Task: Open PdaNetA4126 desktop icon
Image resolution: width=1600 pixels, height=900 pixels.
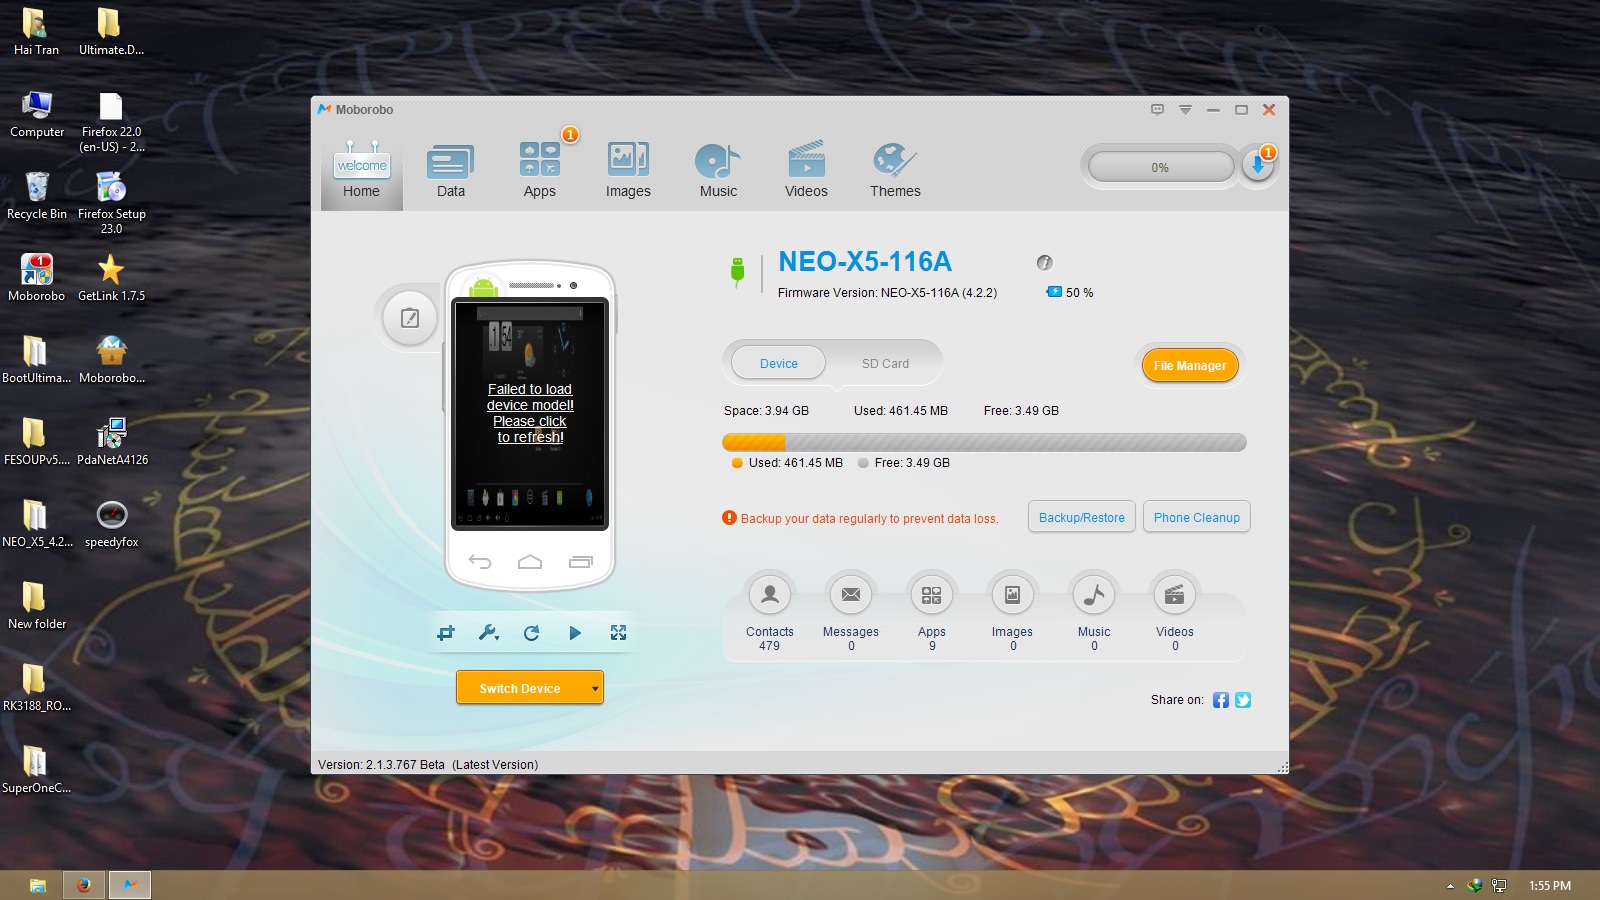Action: tap(112, 441)
